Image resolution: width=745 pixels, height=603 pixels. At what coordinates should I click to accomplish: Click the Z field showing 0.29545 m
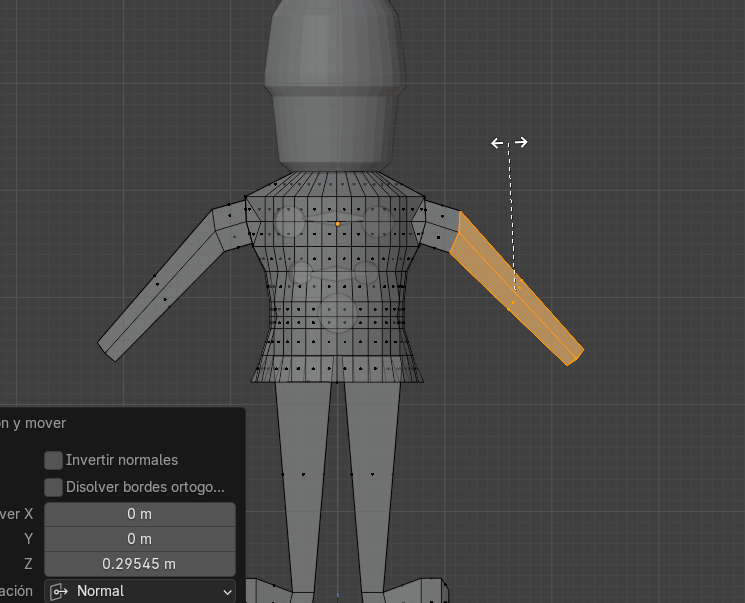(140, 564)
